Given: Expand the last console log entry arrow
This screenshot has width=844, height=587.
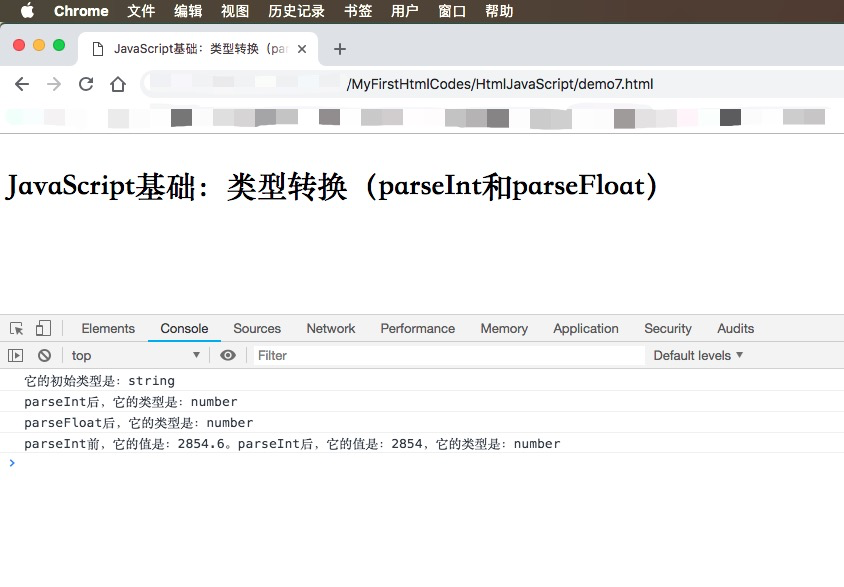Looking at the screenshot, I should click(x=12, y=463).
